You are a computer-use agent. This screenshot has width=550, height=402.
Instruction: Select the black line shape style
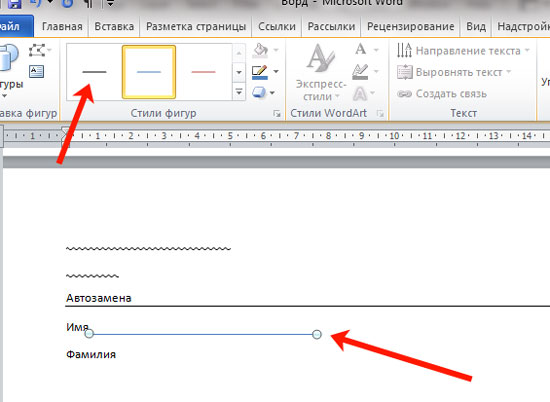94,72
